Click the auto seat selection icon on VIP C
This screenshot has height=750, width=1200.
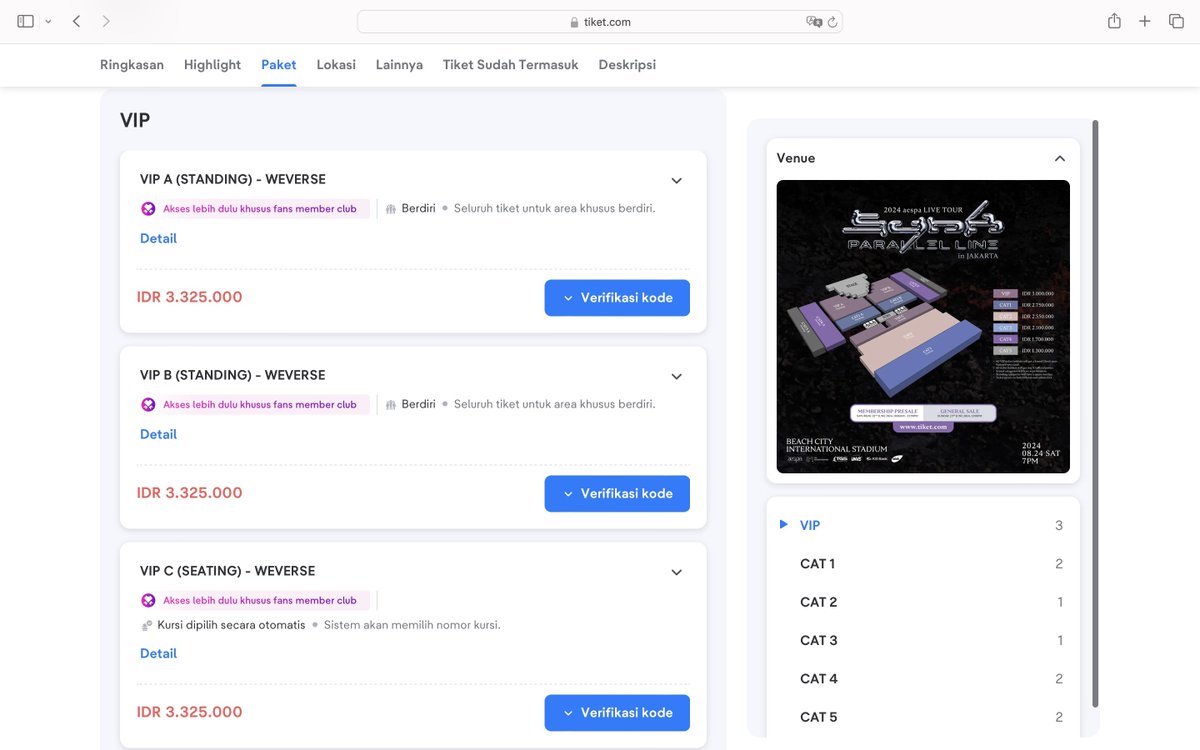147,625
